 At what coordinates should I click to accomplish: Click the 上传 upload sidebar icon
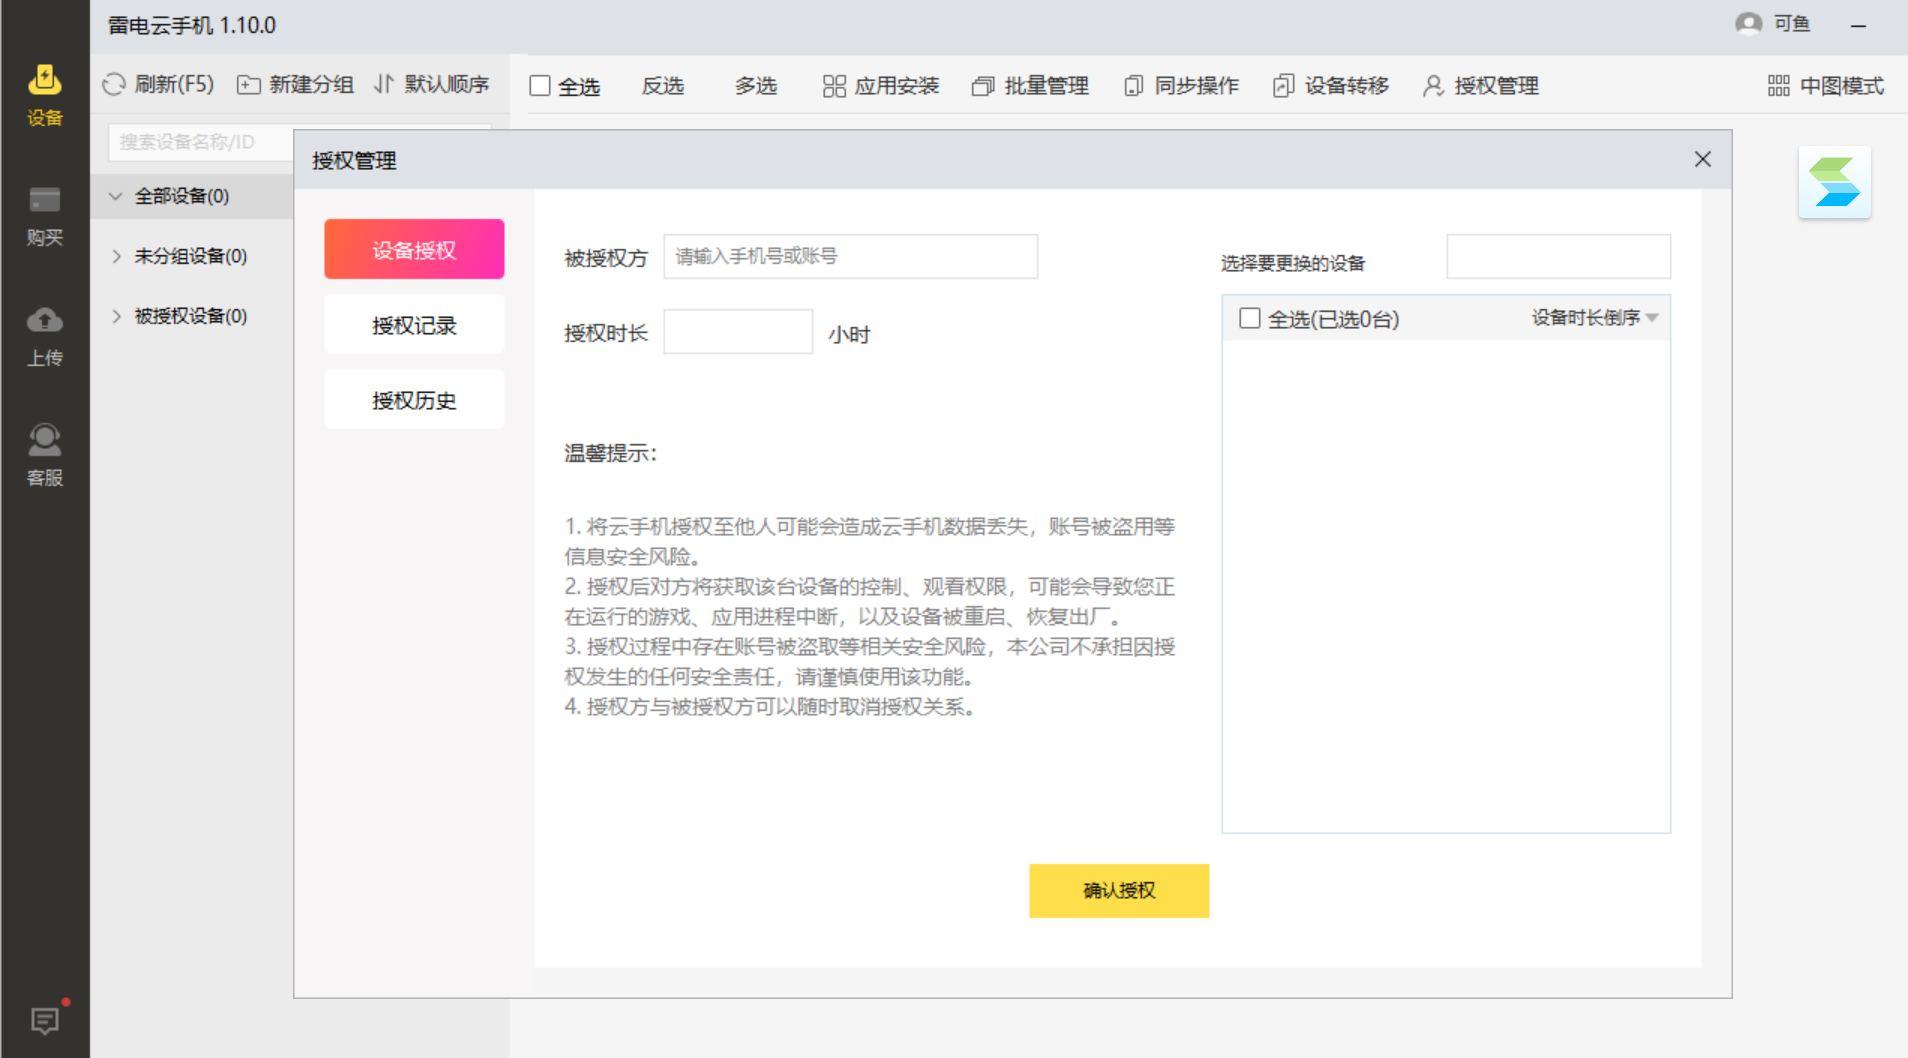(44, 335)
